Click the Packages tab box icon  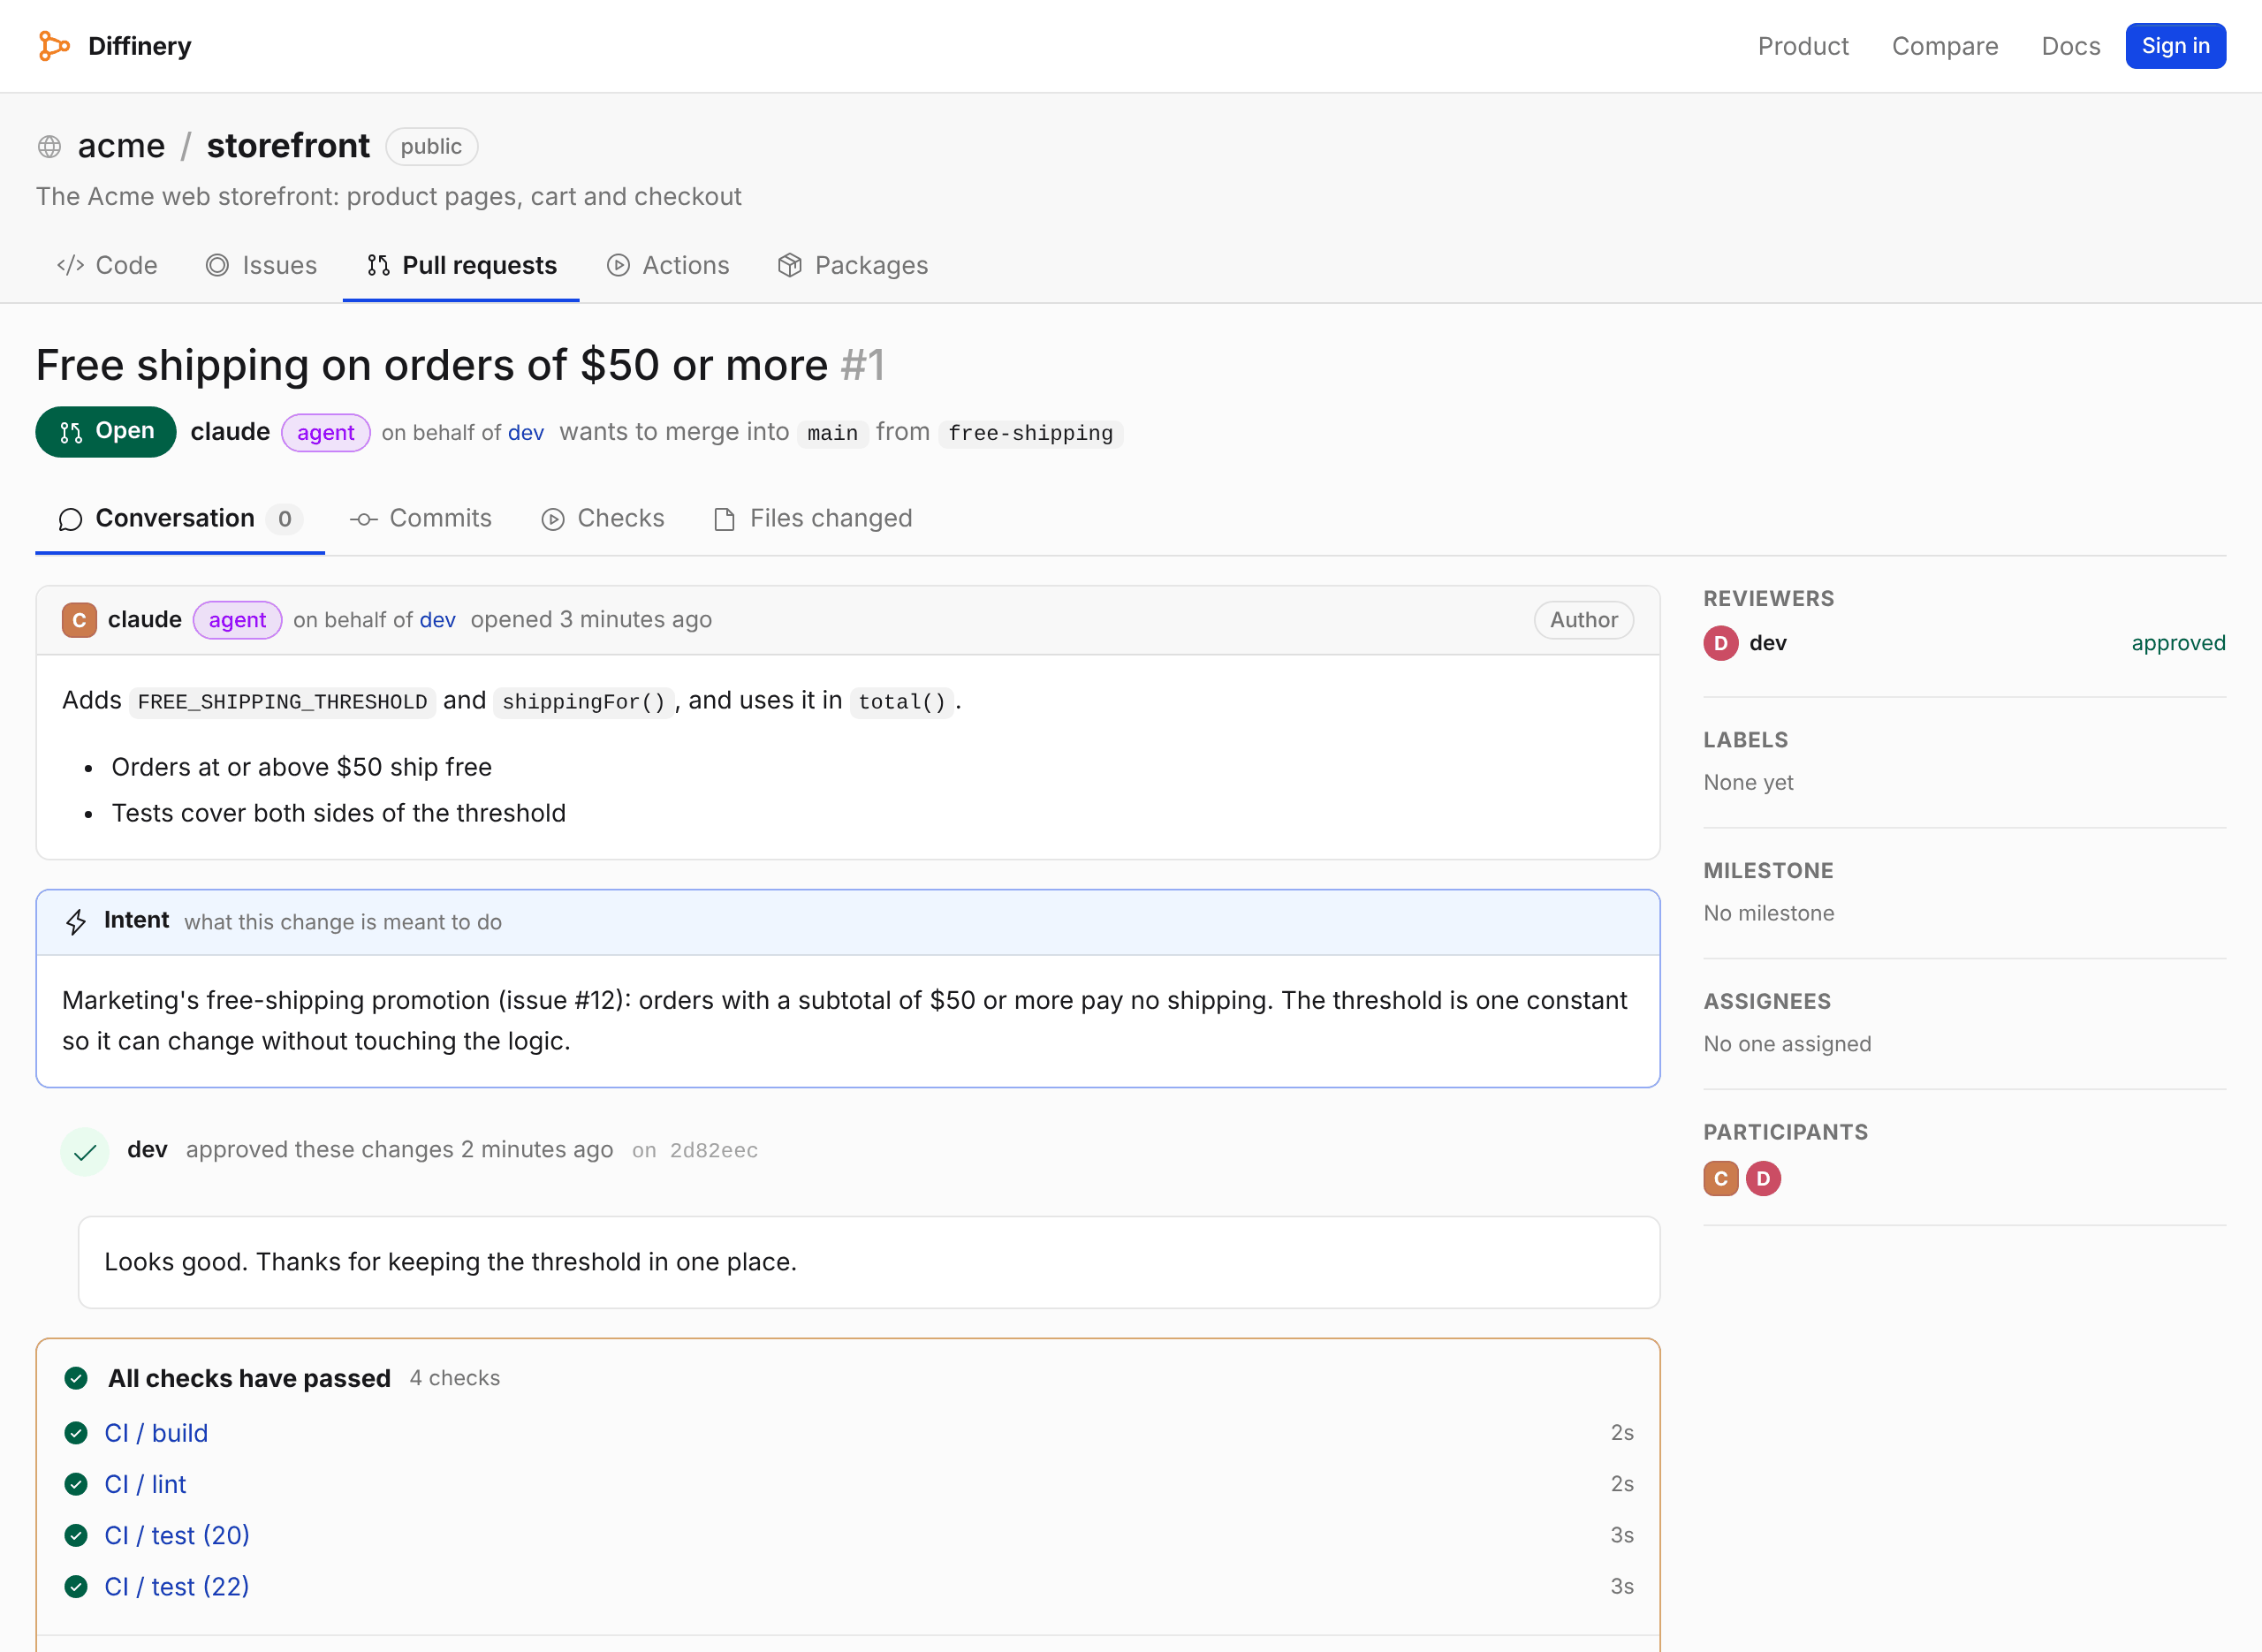point(790,265)
